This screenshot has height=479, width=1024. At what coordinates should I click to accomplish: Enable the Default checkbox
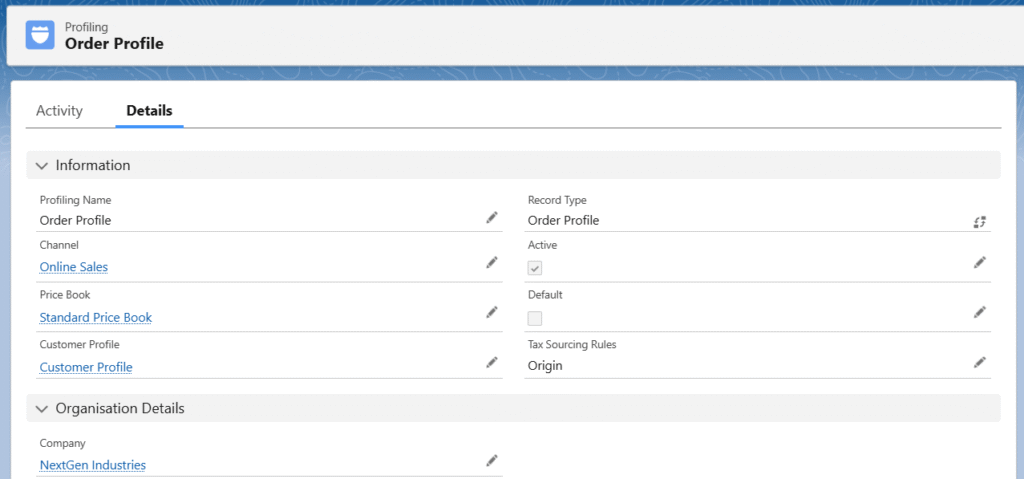[535, 318]
